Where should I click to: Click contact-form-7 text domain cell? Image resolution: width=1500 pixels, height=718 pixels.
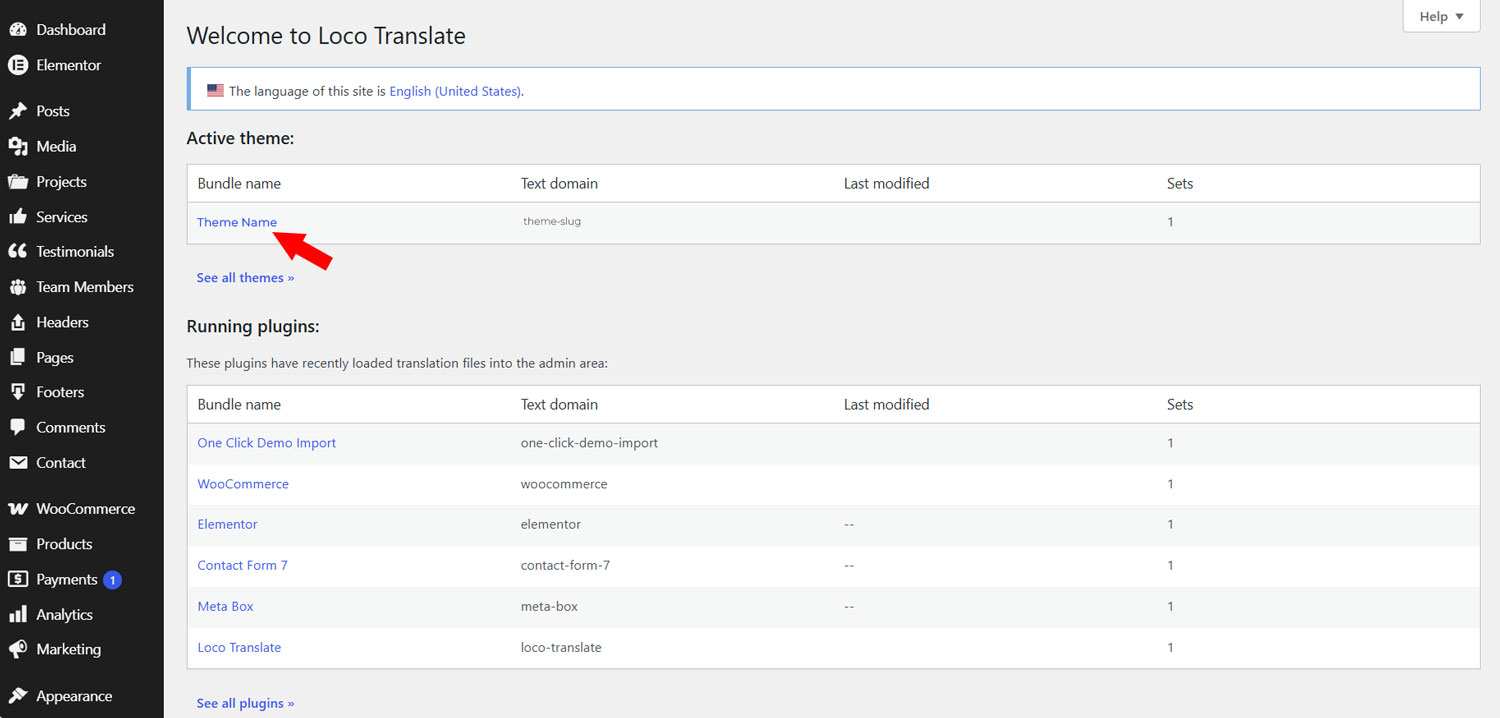[565, 565]
